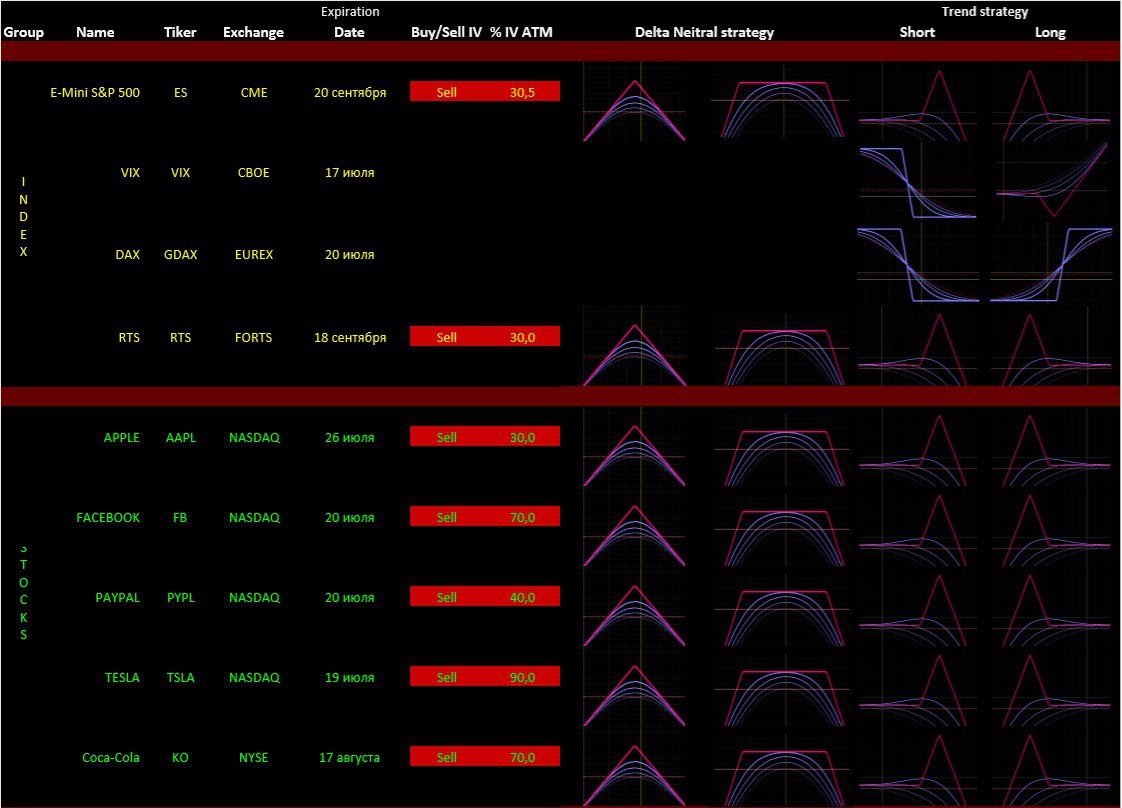Open the FACEBOOK trapezoid delta-neutral chart
The image size is (1122, 808).
[x=781, y=530]
